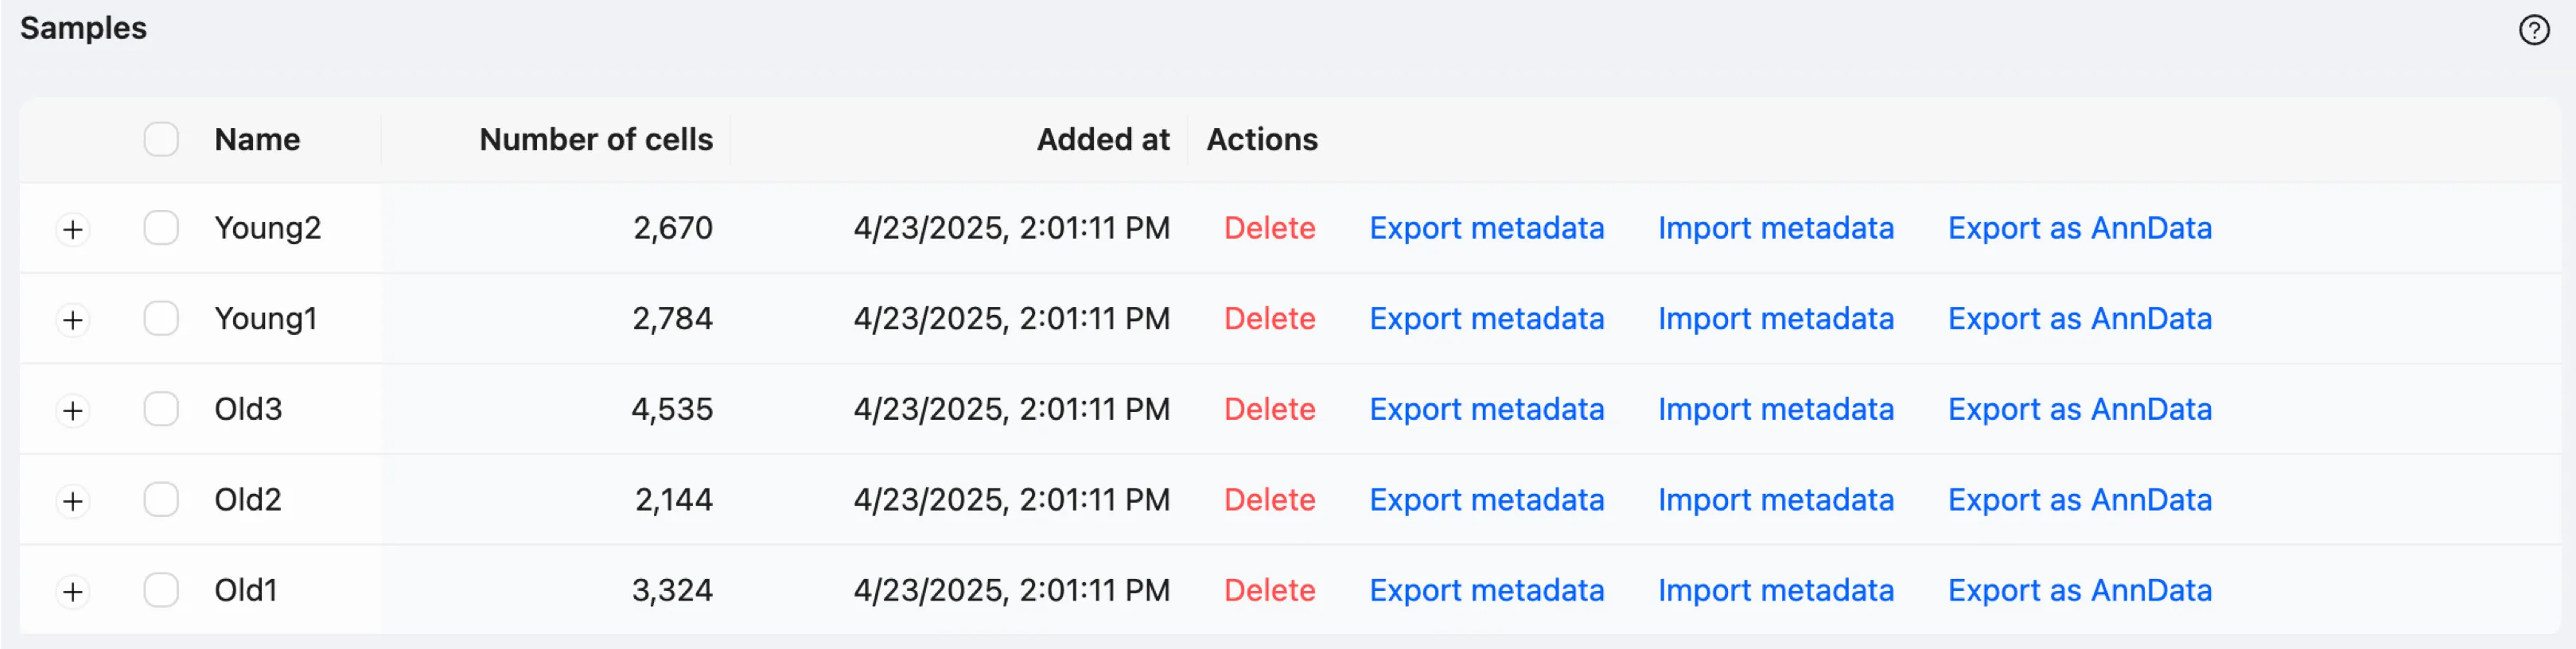Image resolution: width=2576 pixels, height=649 pixels.
Task: Expand the Old3 sample row
Action: [x=73, y=410]
